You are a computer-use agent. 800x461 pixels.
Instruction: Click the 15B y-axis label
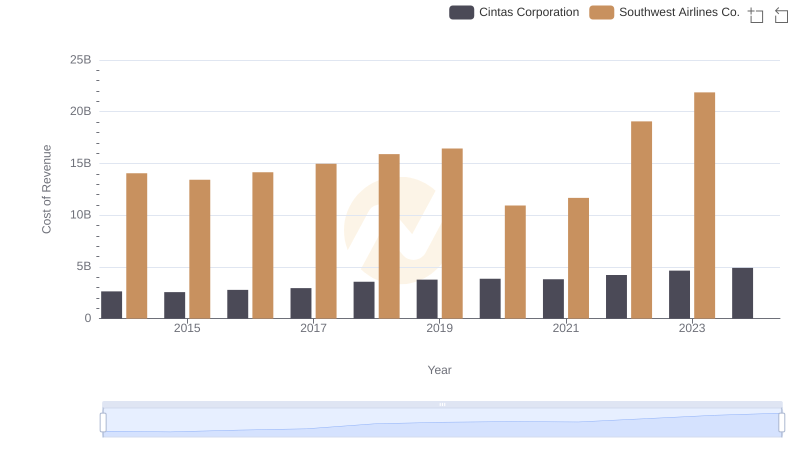[x=81, y=163]
